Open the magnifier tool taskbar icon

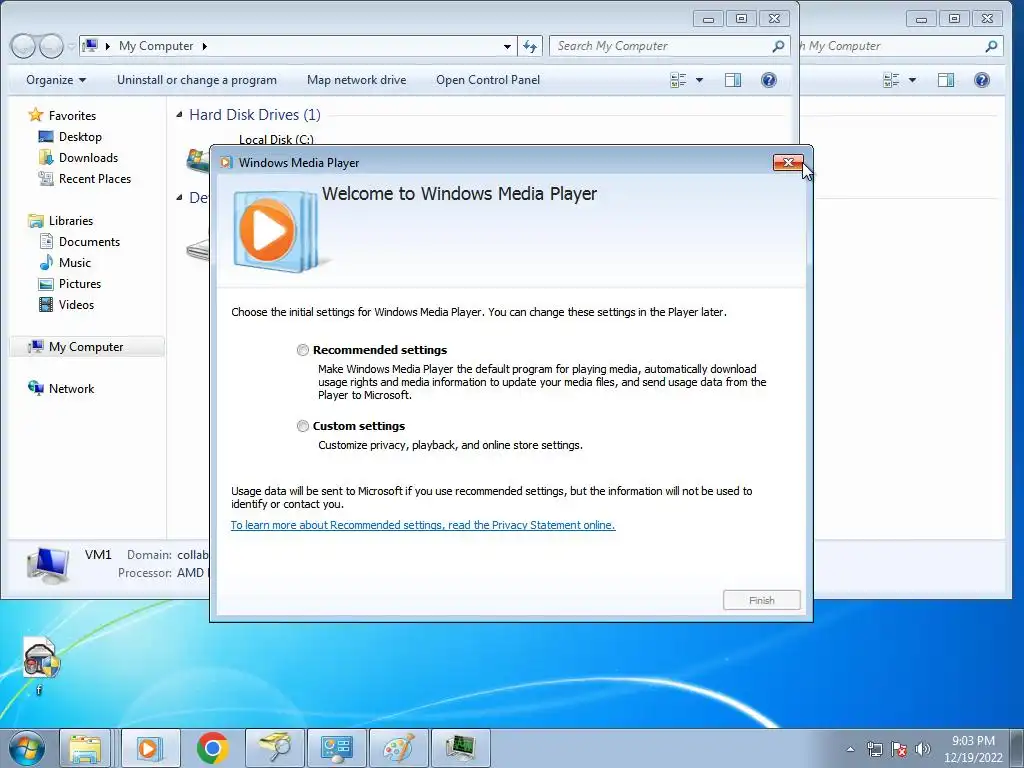point(275,748)
